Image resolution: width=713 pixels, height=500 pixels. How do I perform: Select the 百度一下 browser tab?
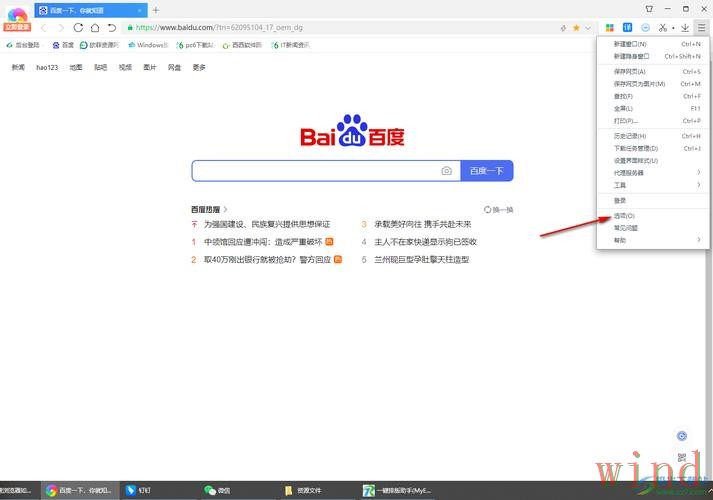pos(91,10)
